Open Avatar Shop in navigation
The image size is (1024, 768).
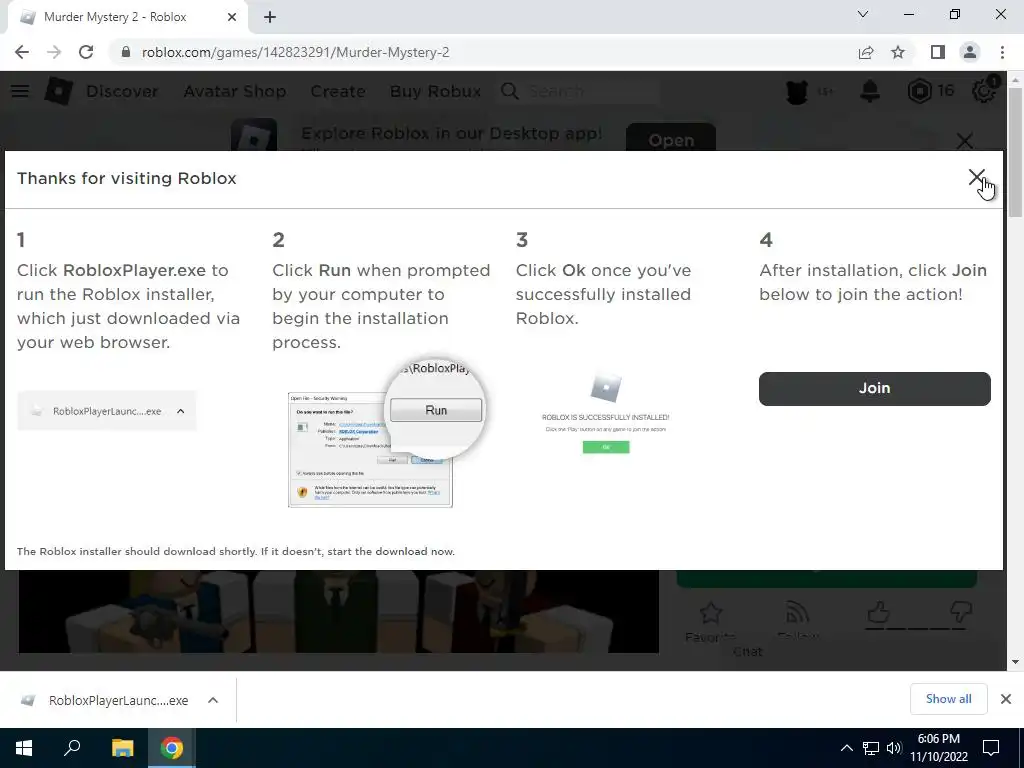pyautogui.click(x=234, y=91)
